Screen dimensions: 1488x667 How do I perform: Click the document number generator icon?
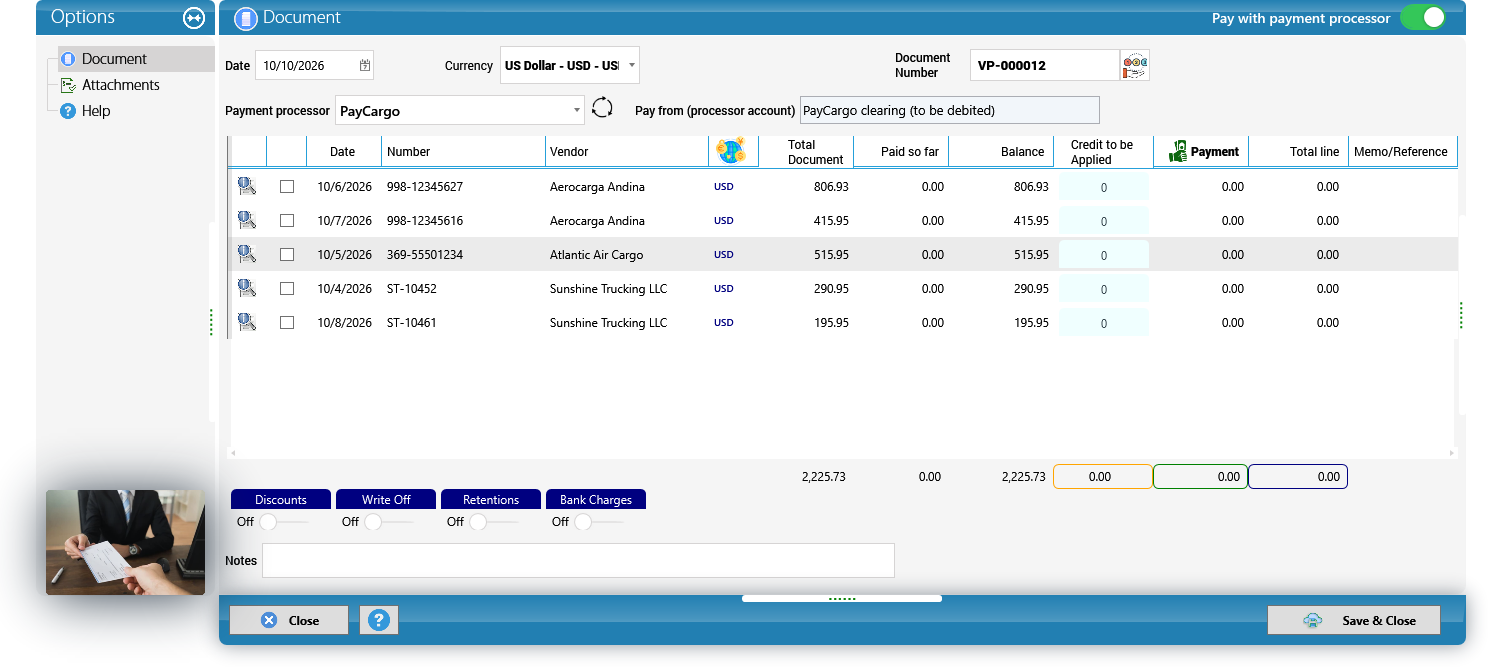(x=1135, y=66)
